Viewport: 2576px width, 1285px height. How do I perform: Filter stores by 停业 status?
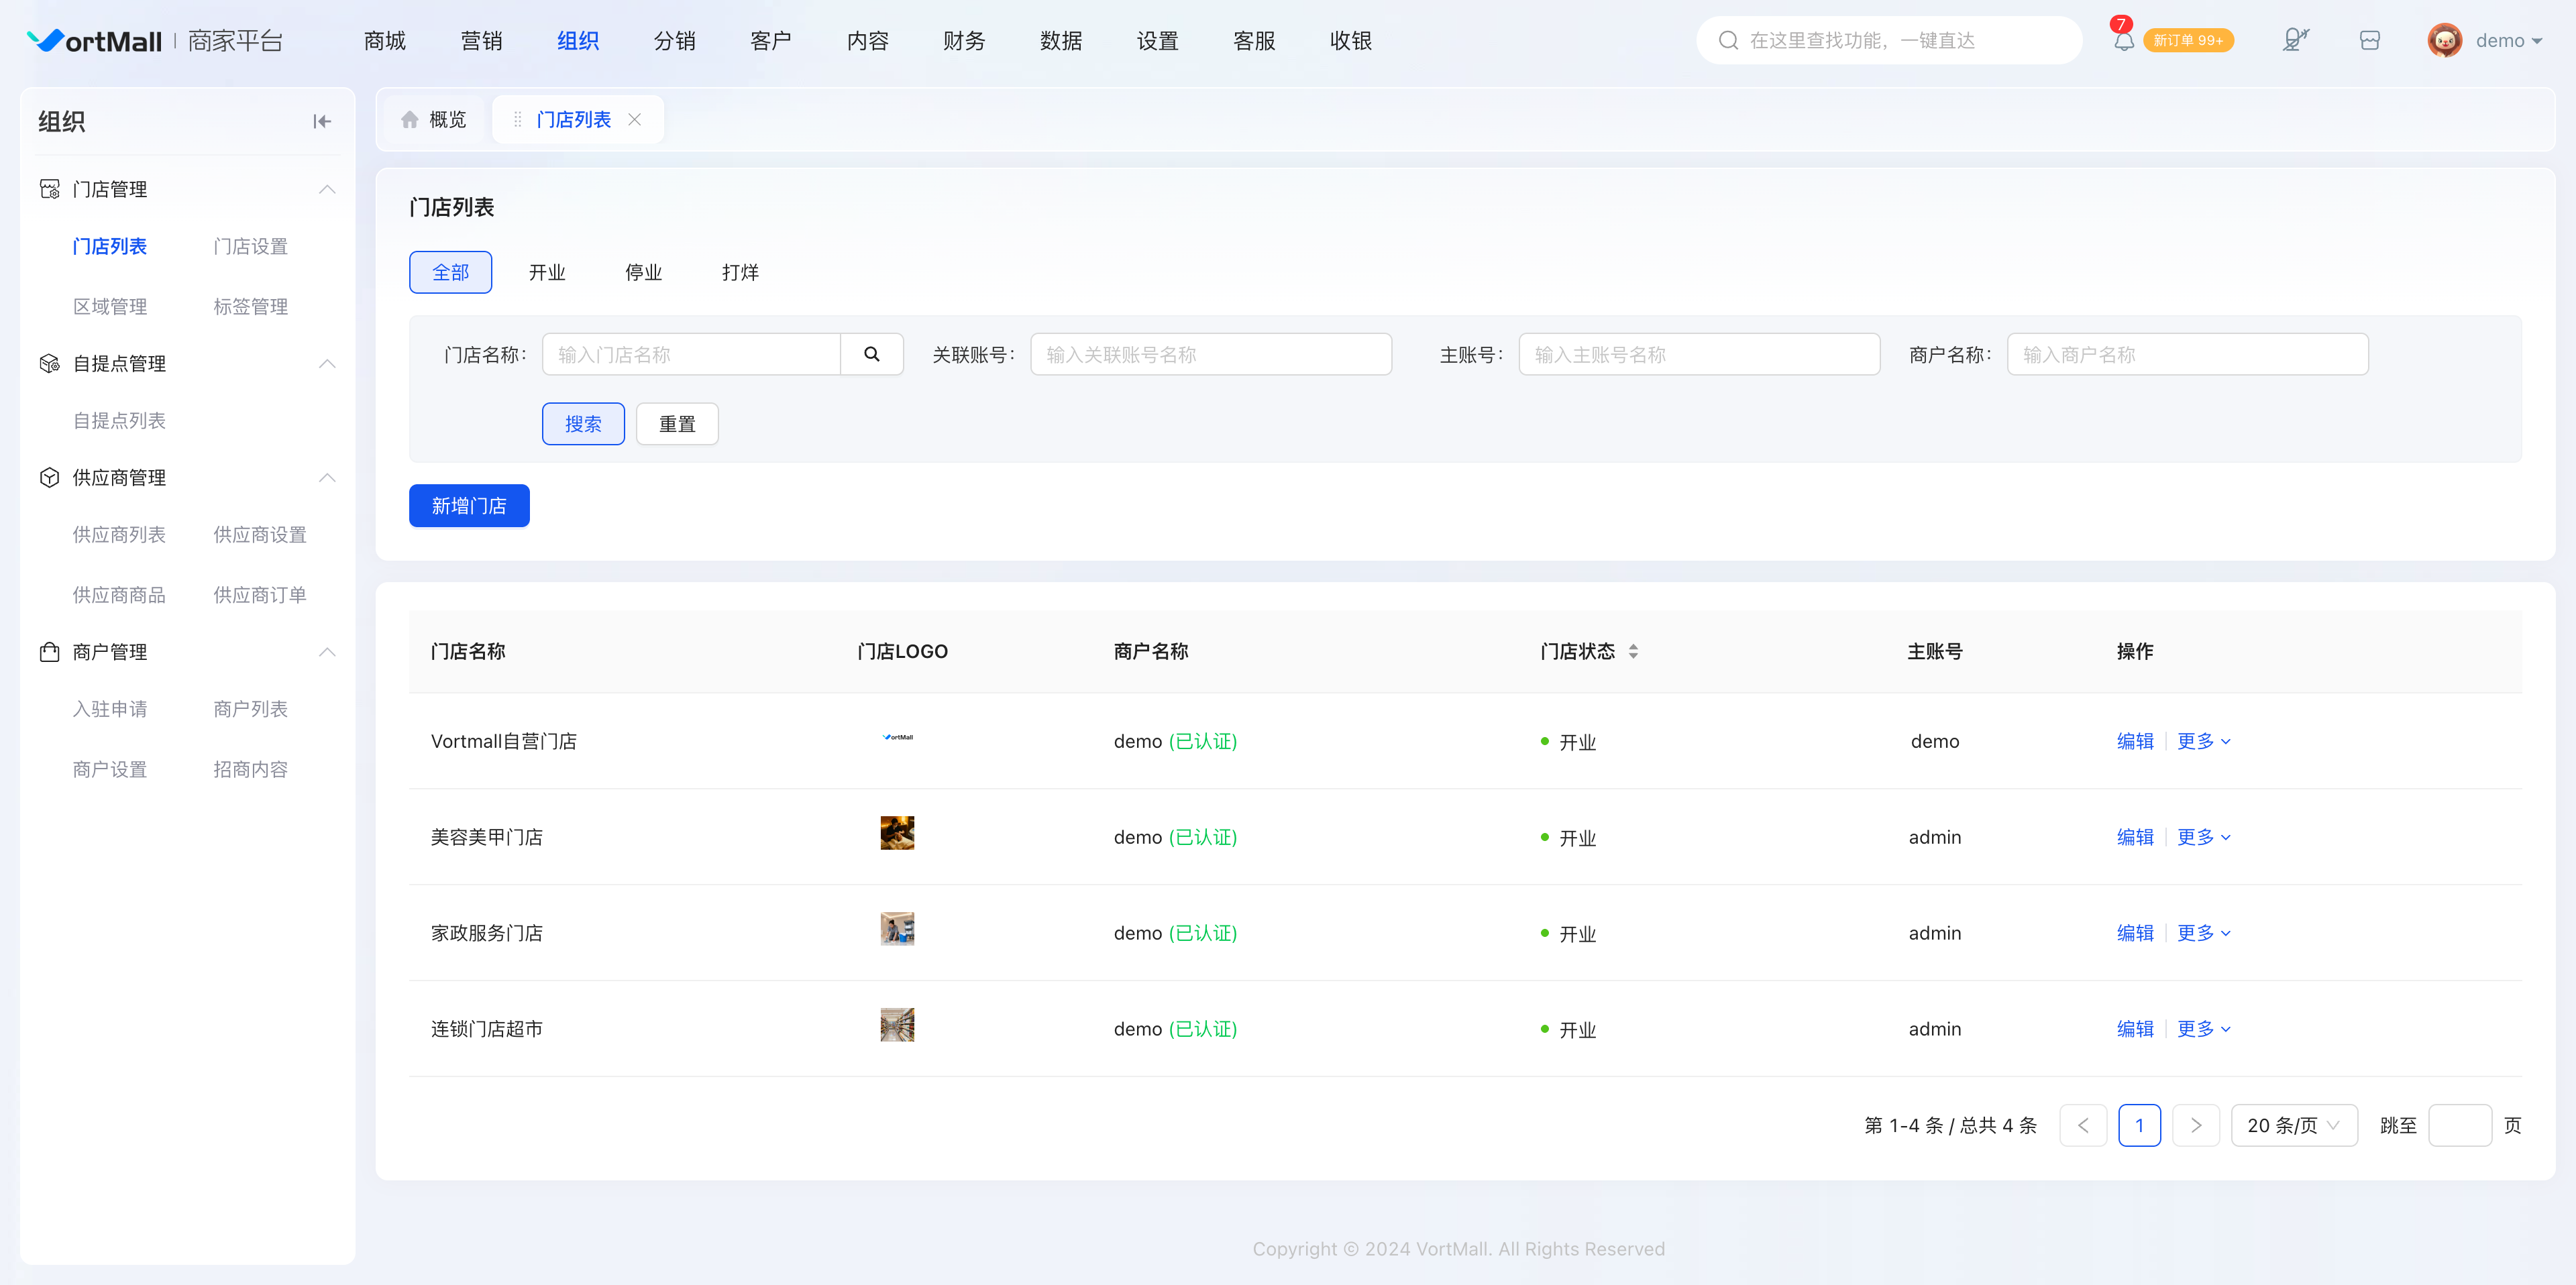point(643,272)
